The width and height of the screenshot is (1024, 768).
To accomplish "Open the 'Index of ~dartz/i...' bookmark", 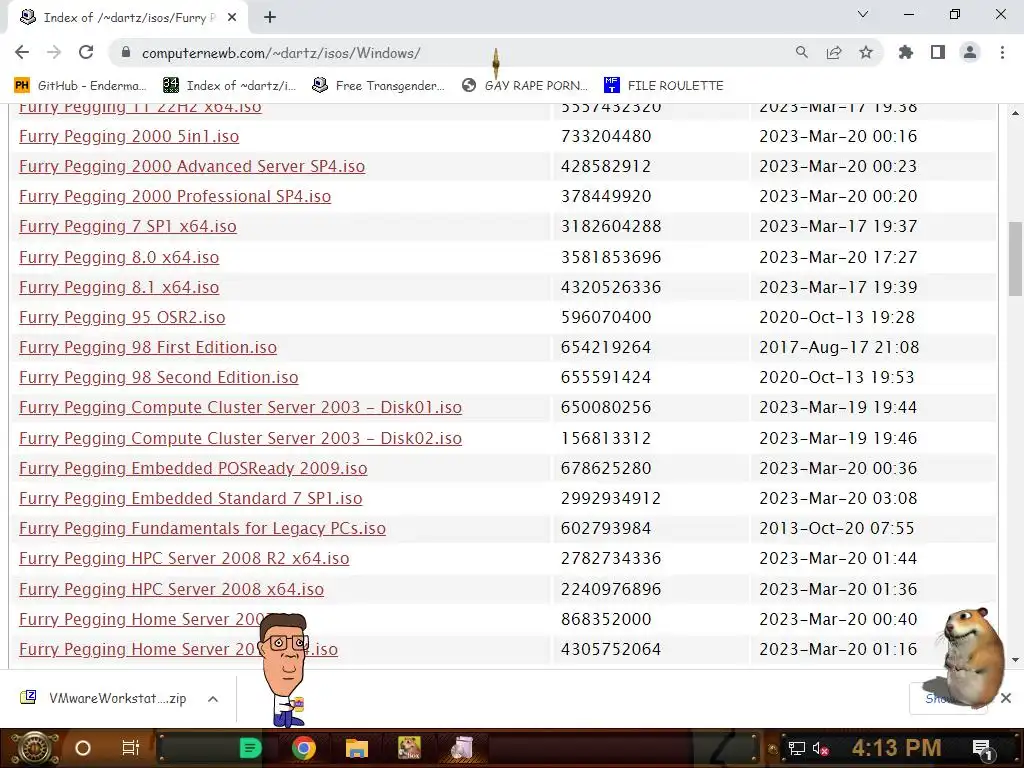I will click(229, 86).
